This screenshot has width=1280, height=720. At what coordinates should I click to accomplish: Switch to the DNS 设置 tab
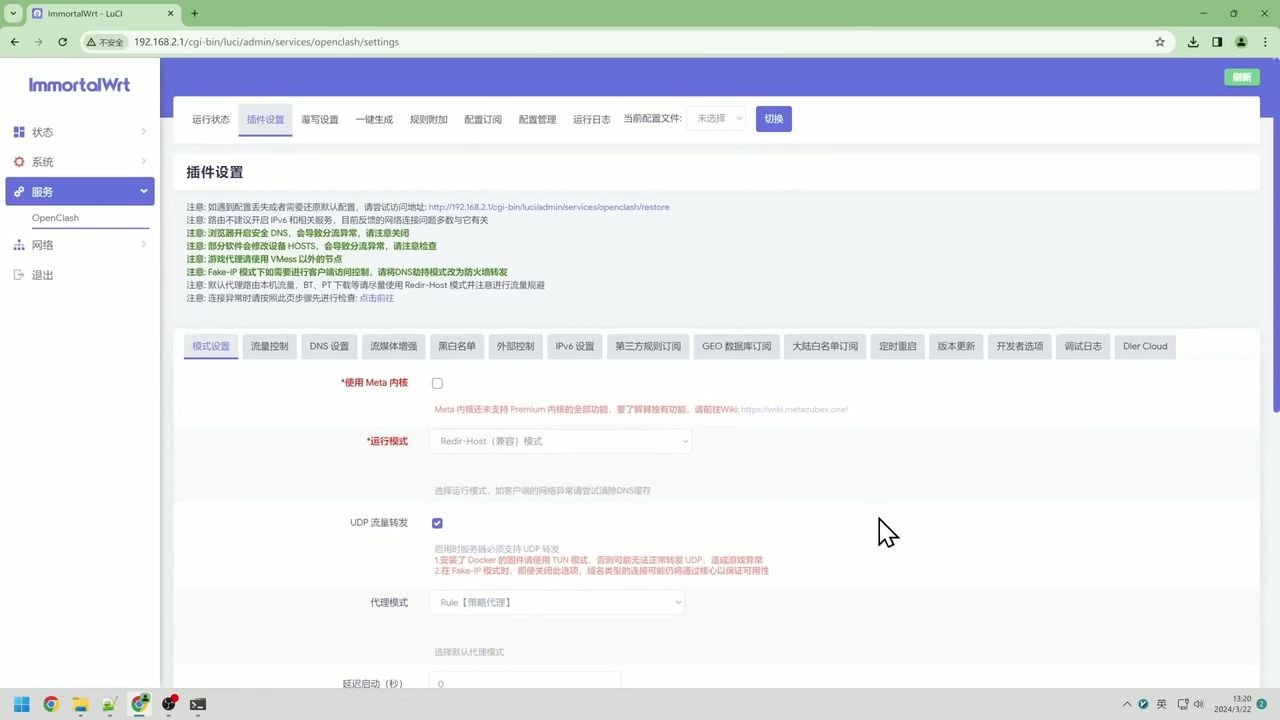tap(329, 346)
